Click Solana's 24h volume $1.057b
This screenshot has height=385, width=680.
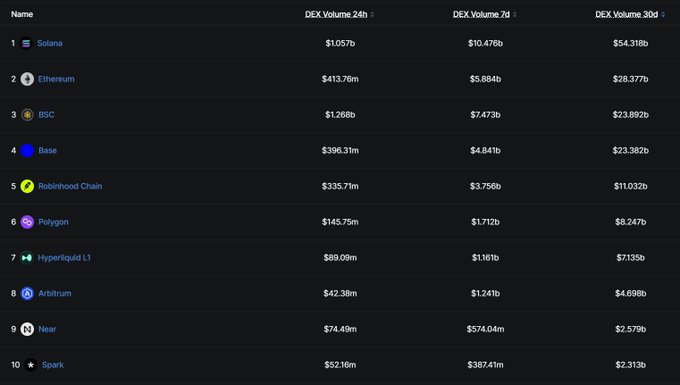[x=340, y=43]
